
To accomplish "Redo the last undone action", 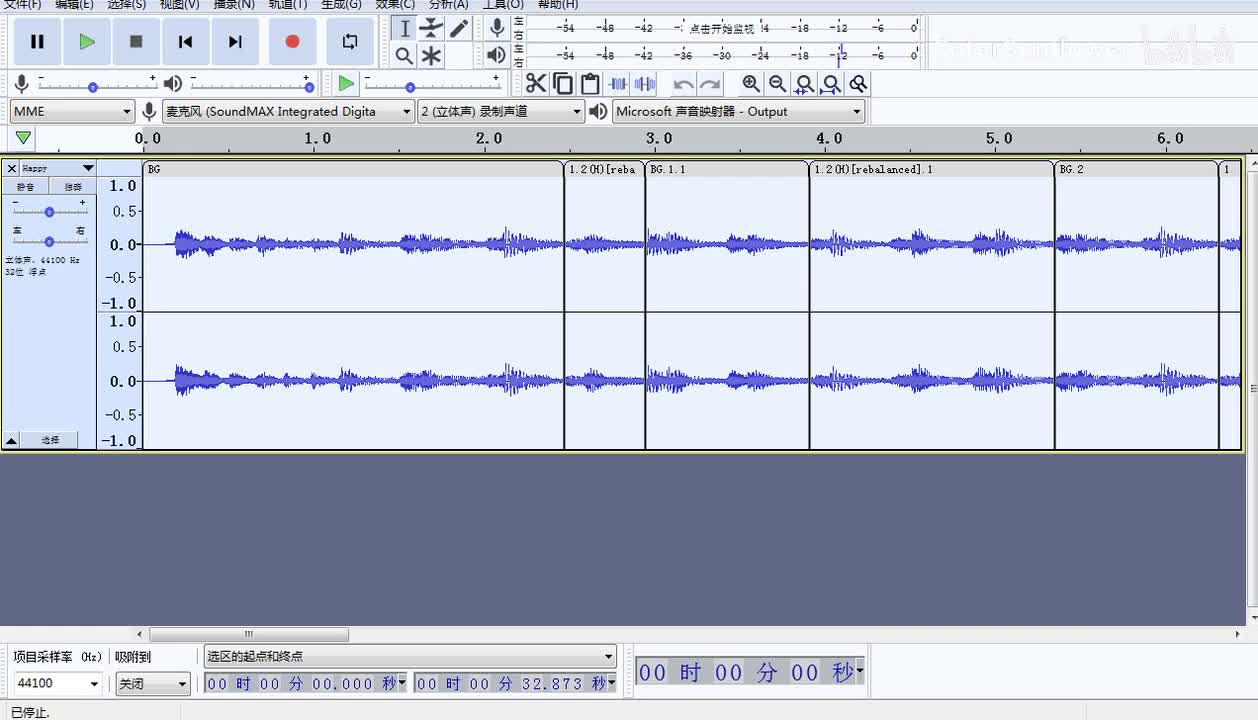I will pos(710,84).
